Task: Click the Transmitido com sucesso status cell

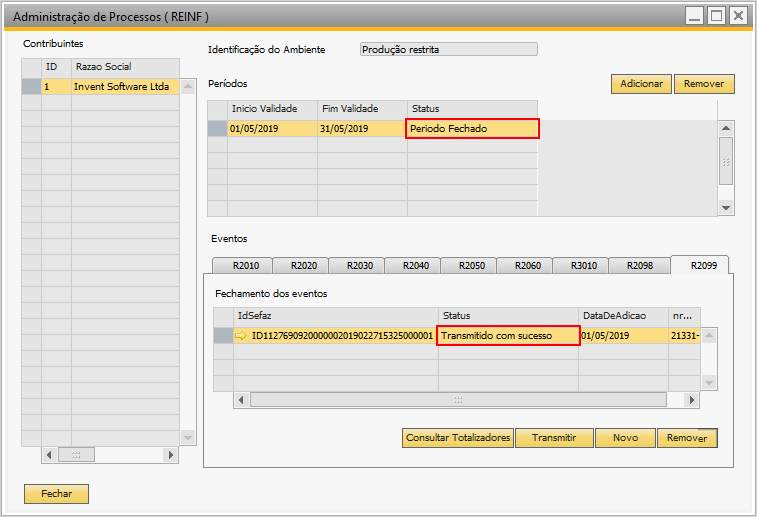Action: 508,336
